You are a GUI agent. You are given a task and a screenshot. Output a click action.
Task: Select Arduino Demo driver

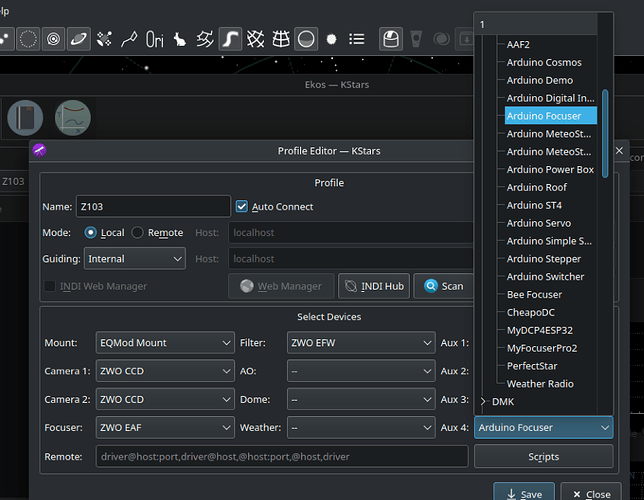540,80
